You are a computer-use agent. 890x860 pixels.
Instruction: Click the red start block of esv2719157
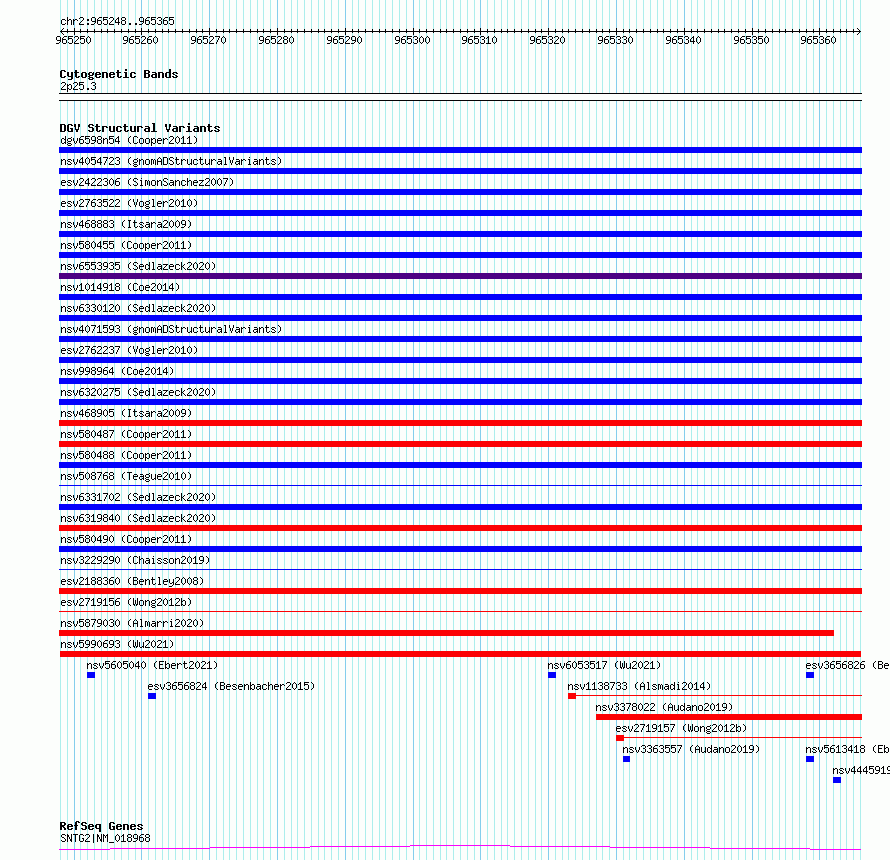click(x=620, y=738)
